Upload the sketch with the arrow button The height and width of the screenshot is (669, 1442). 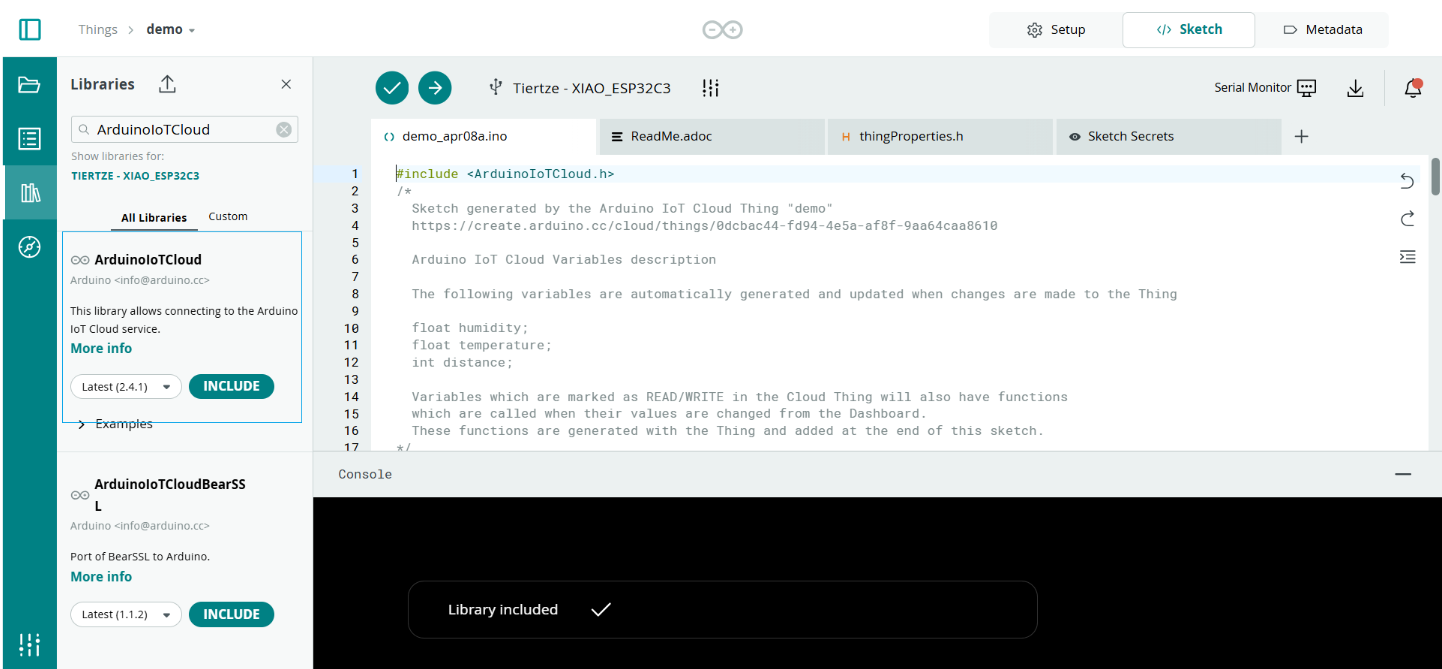[434, 88]
